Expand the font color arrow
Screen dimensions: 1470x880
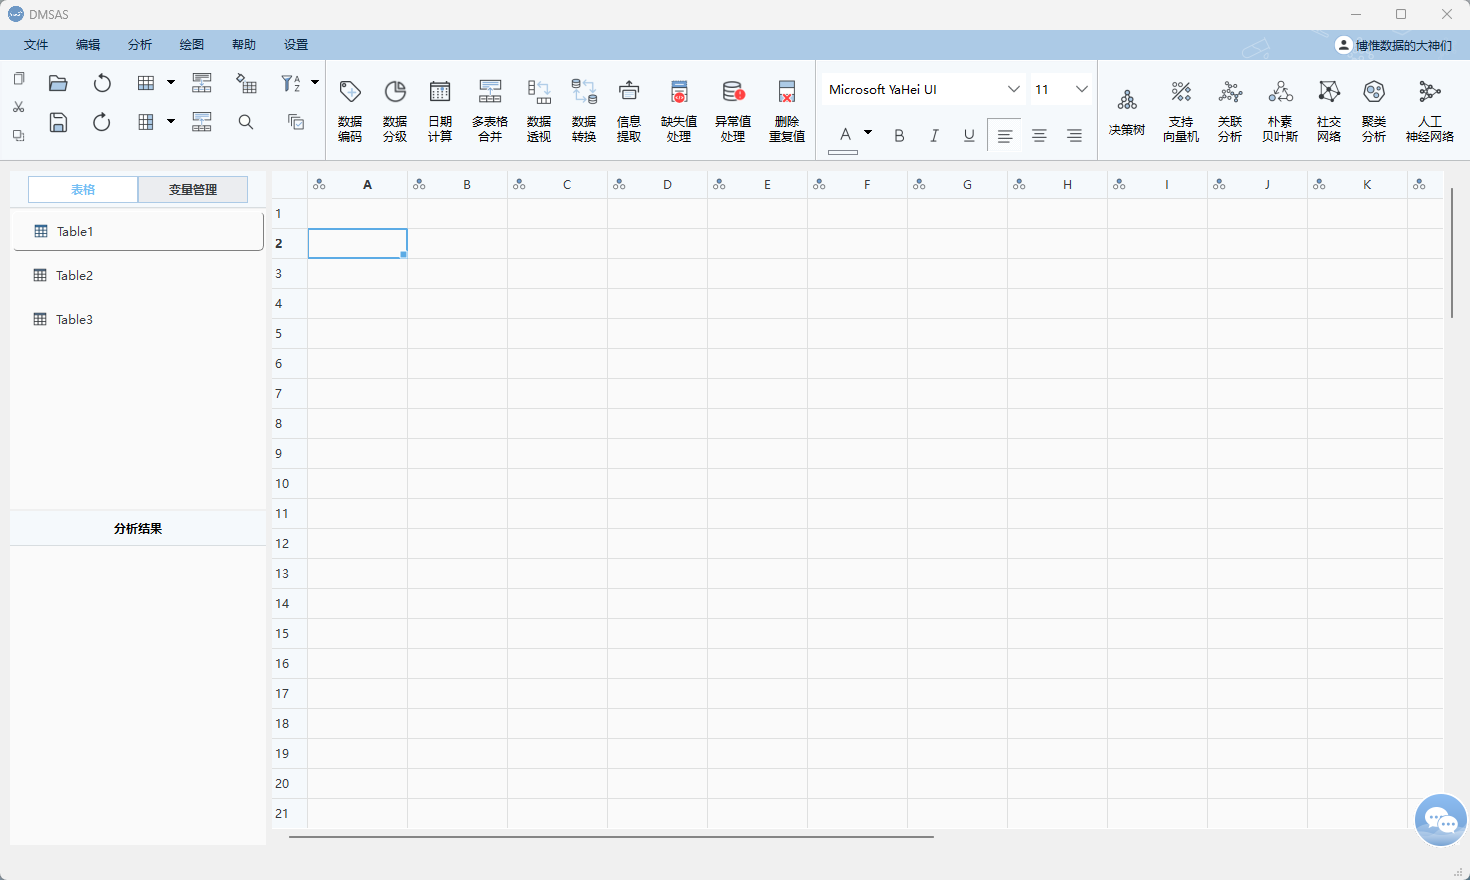[x=868, y=132]
